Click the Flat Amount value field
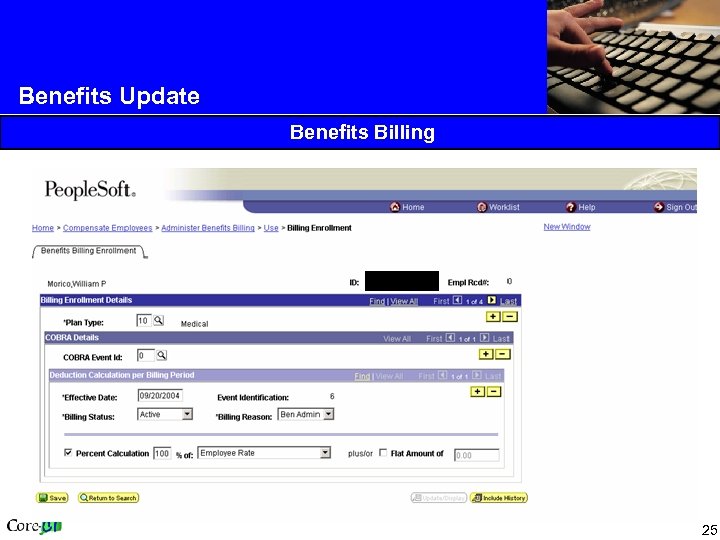720x540 pixels. click(476, 455)
